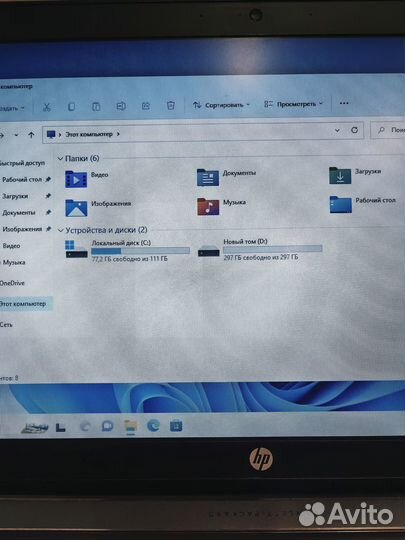This screenshot has width=405, height=540.
Task: Select the Новый том (D:) drive
Action: click(x=260, y=249)
